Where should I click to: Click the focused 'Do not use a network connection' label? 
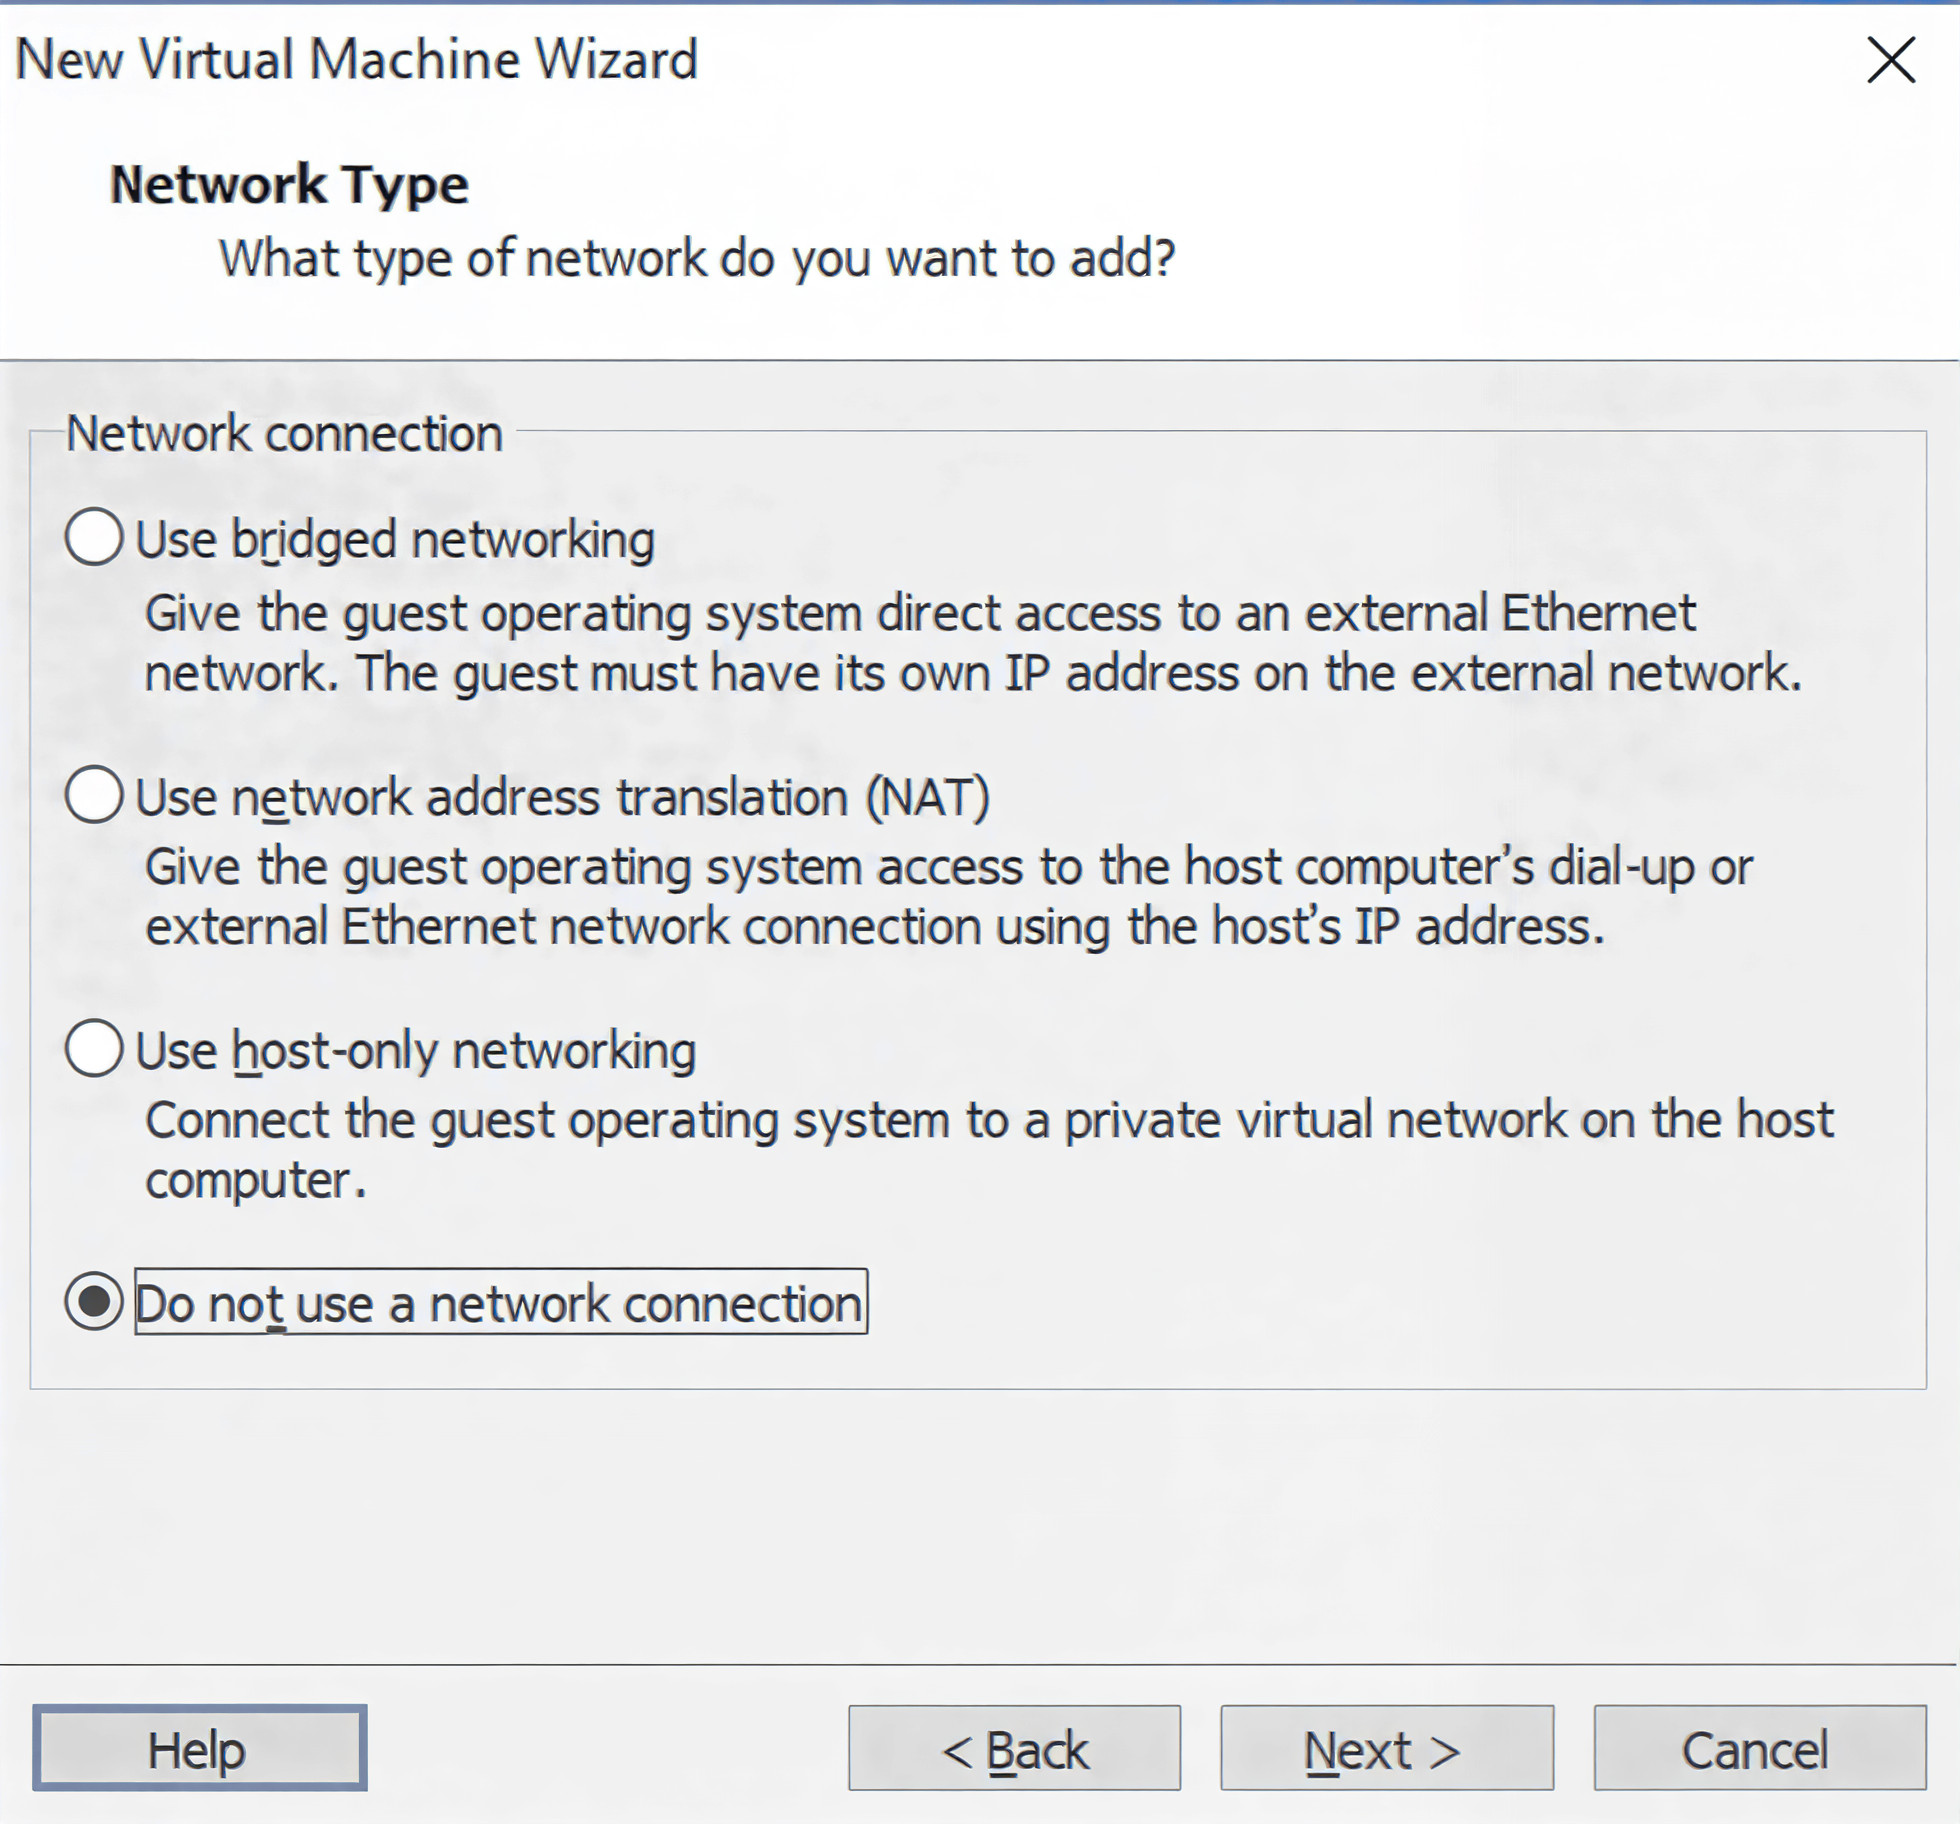[x=500, y=1303]
